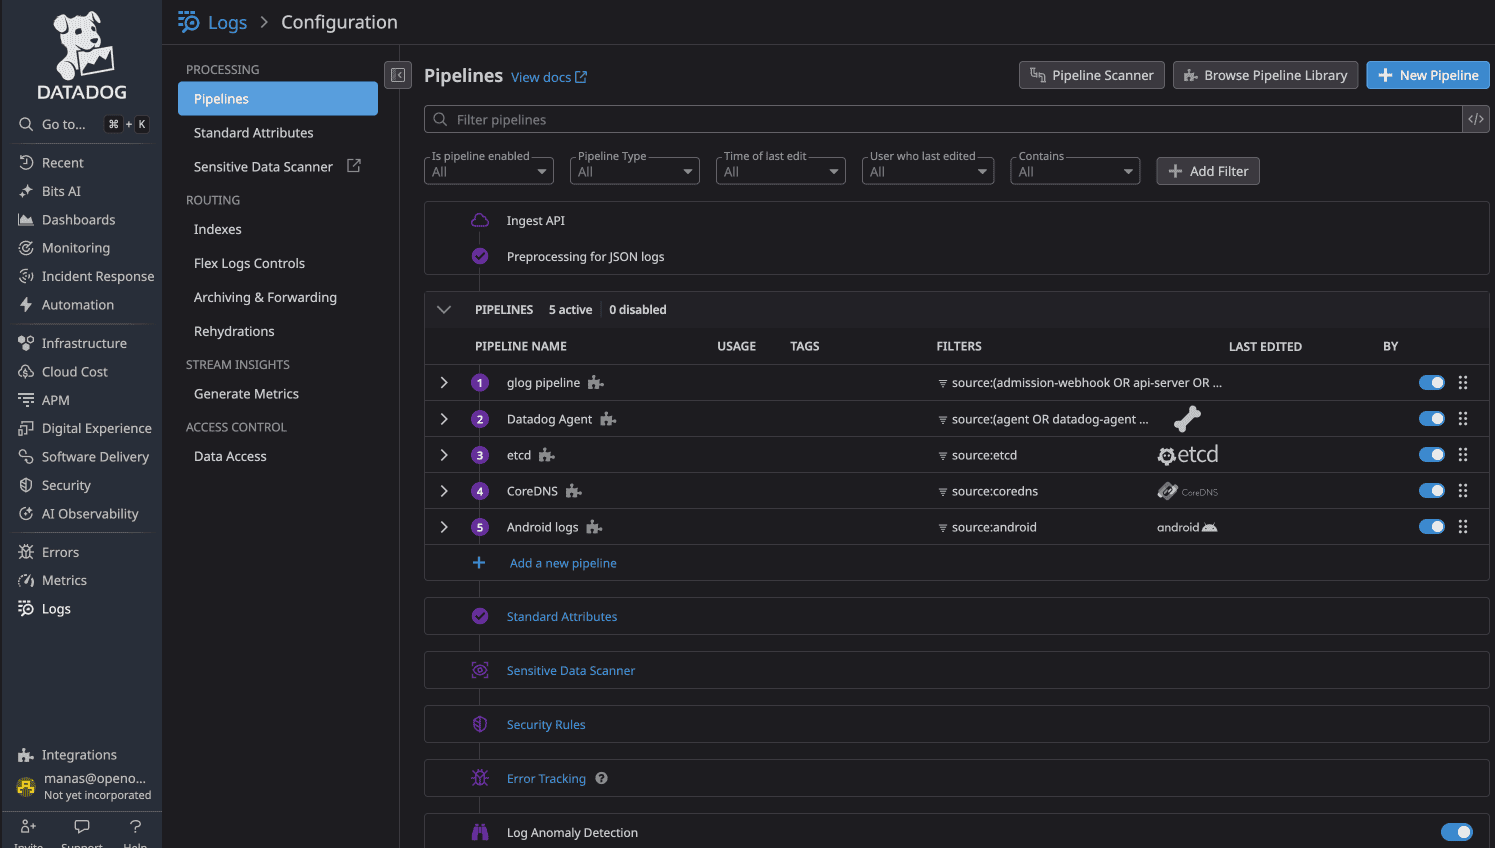Select Security in the sidebar
The height and width of the screenshot is (848, 1495).
click(65, 484)
